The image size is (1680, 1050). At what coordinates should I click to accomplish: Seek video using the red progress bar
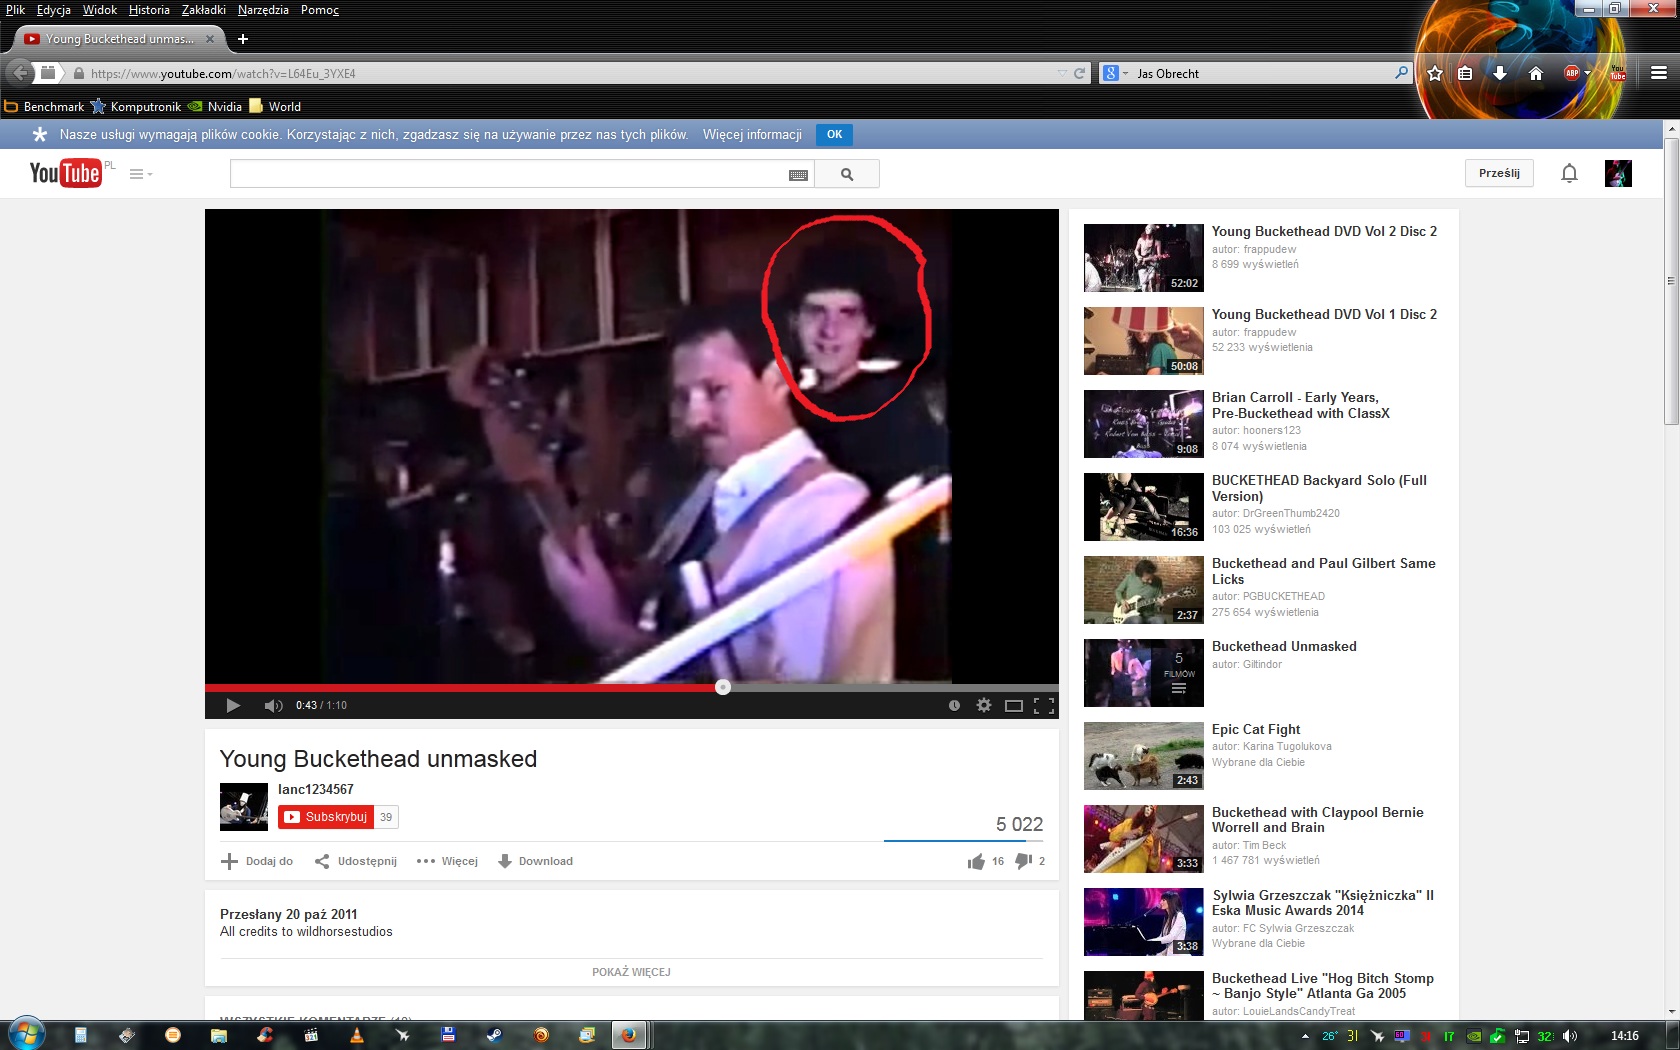tap(631, 687)
